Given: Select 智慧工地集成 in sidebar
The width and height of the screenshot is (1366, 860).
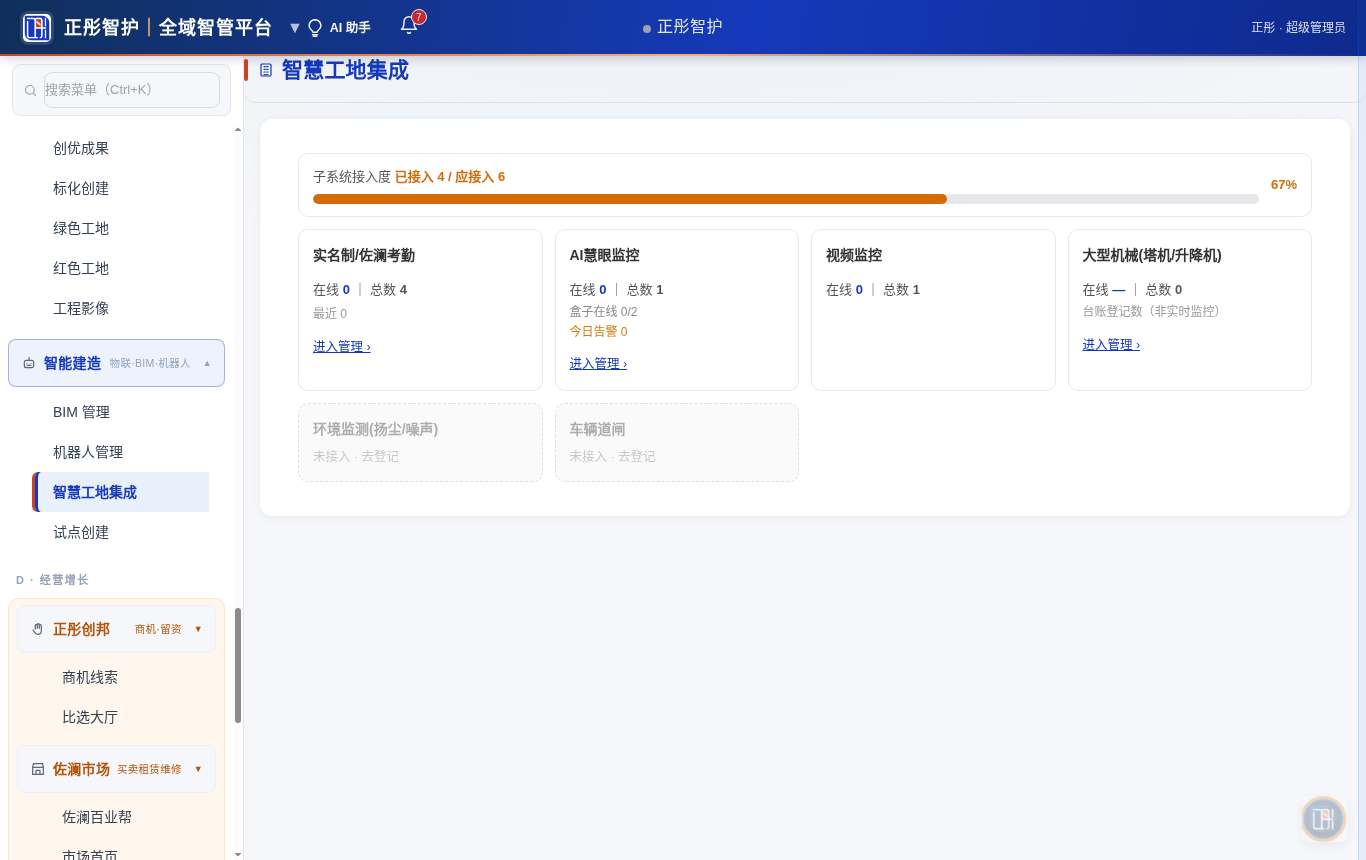Looking at the screenshot, I should (x=121, y=492).
